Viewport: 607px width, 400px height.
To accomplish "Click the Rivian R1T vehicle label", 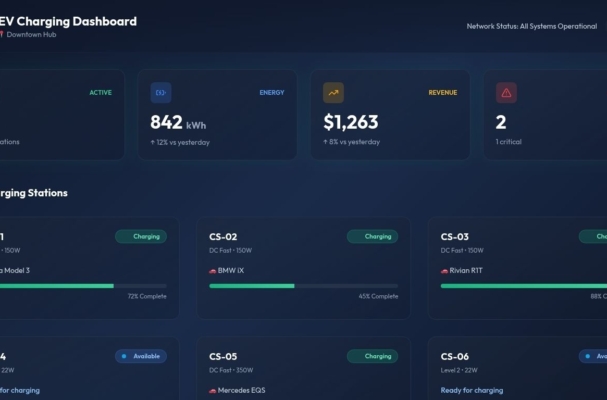I will pos(466,271).
